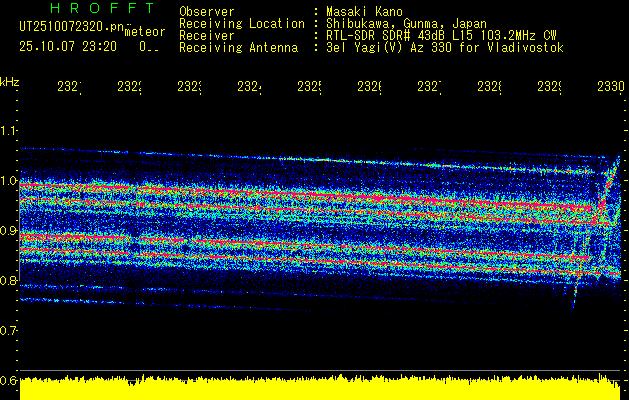Click the 2325 time axis label
Screen dimensions: 629x400
pos(310,86)
